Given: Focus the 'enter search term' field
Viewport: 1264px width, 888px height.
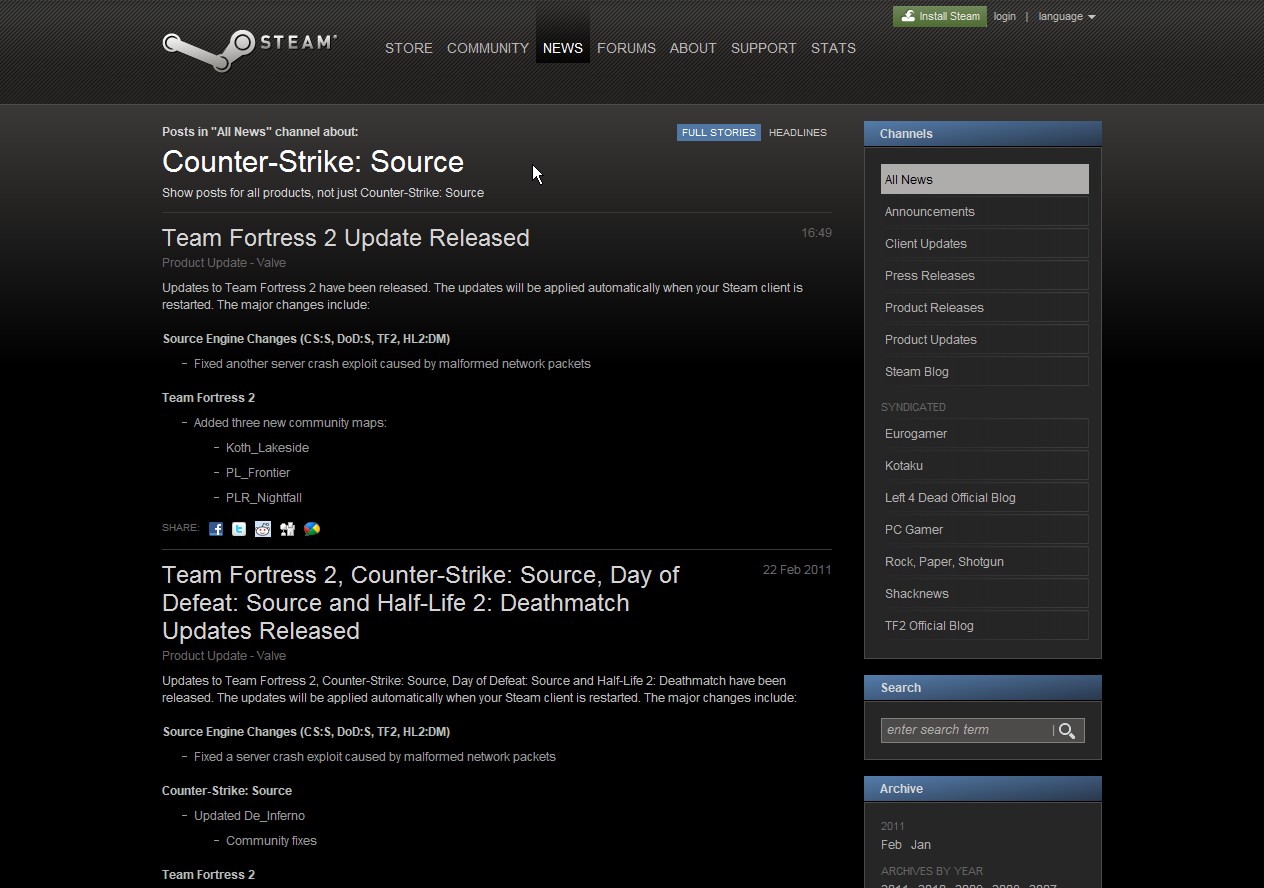Looking at the screenshot, I should pyautogui.click(x=966, y=730).
